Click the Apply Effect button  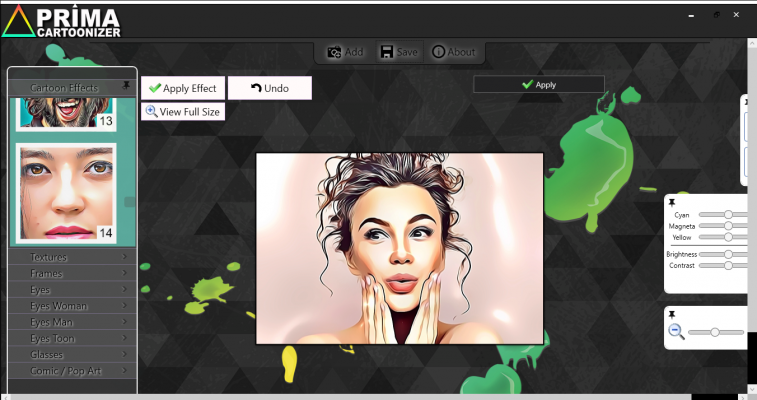click(x=183, y=88)
